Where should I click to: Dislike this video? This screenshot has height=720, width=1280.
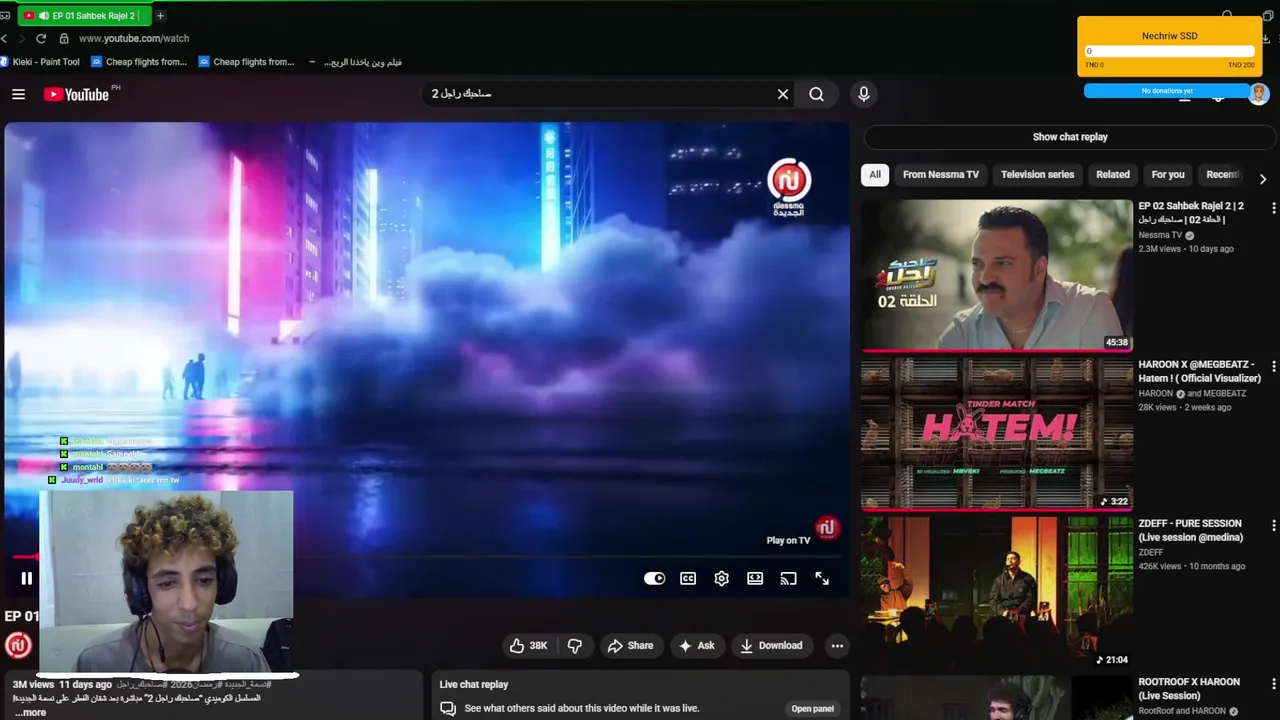tap(575, 646)
